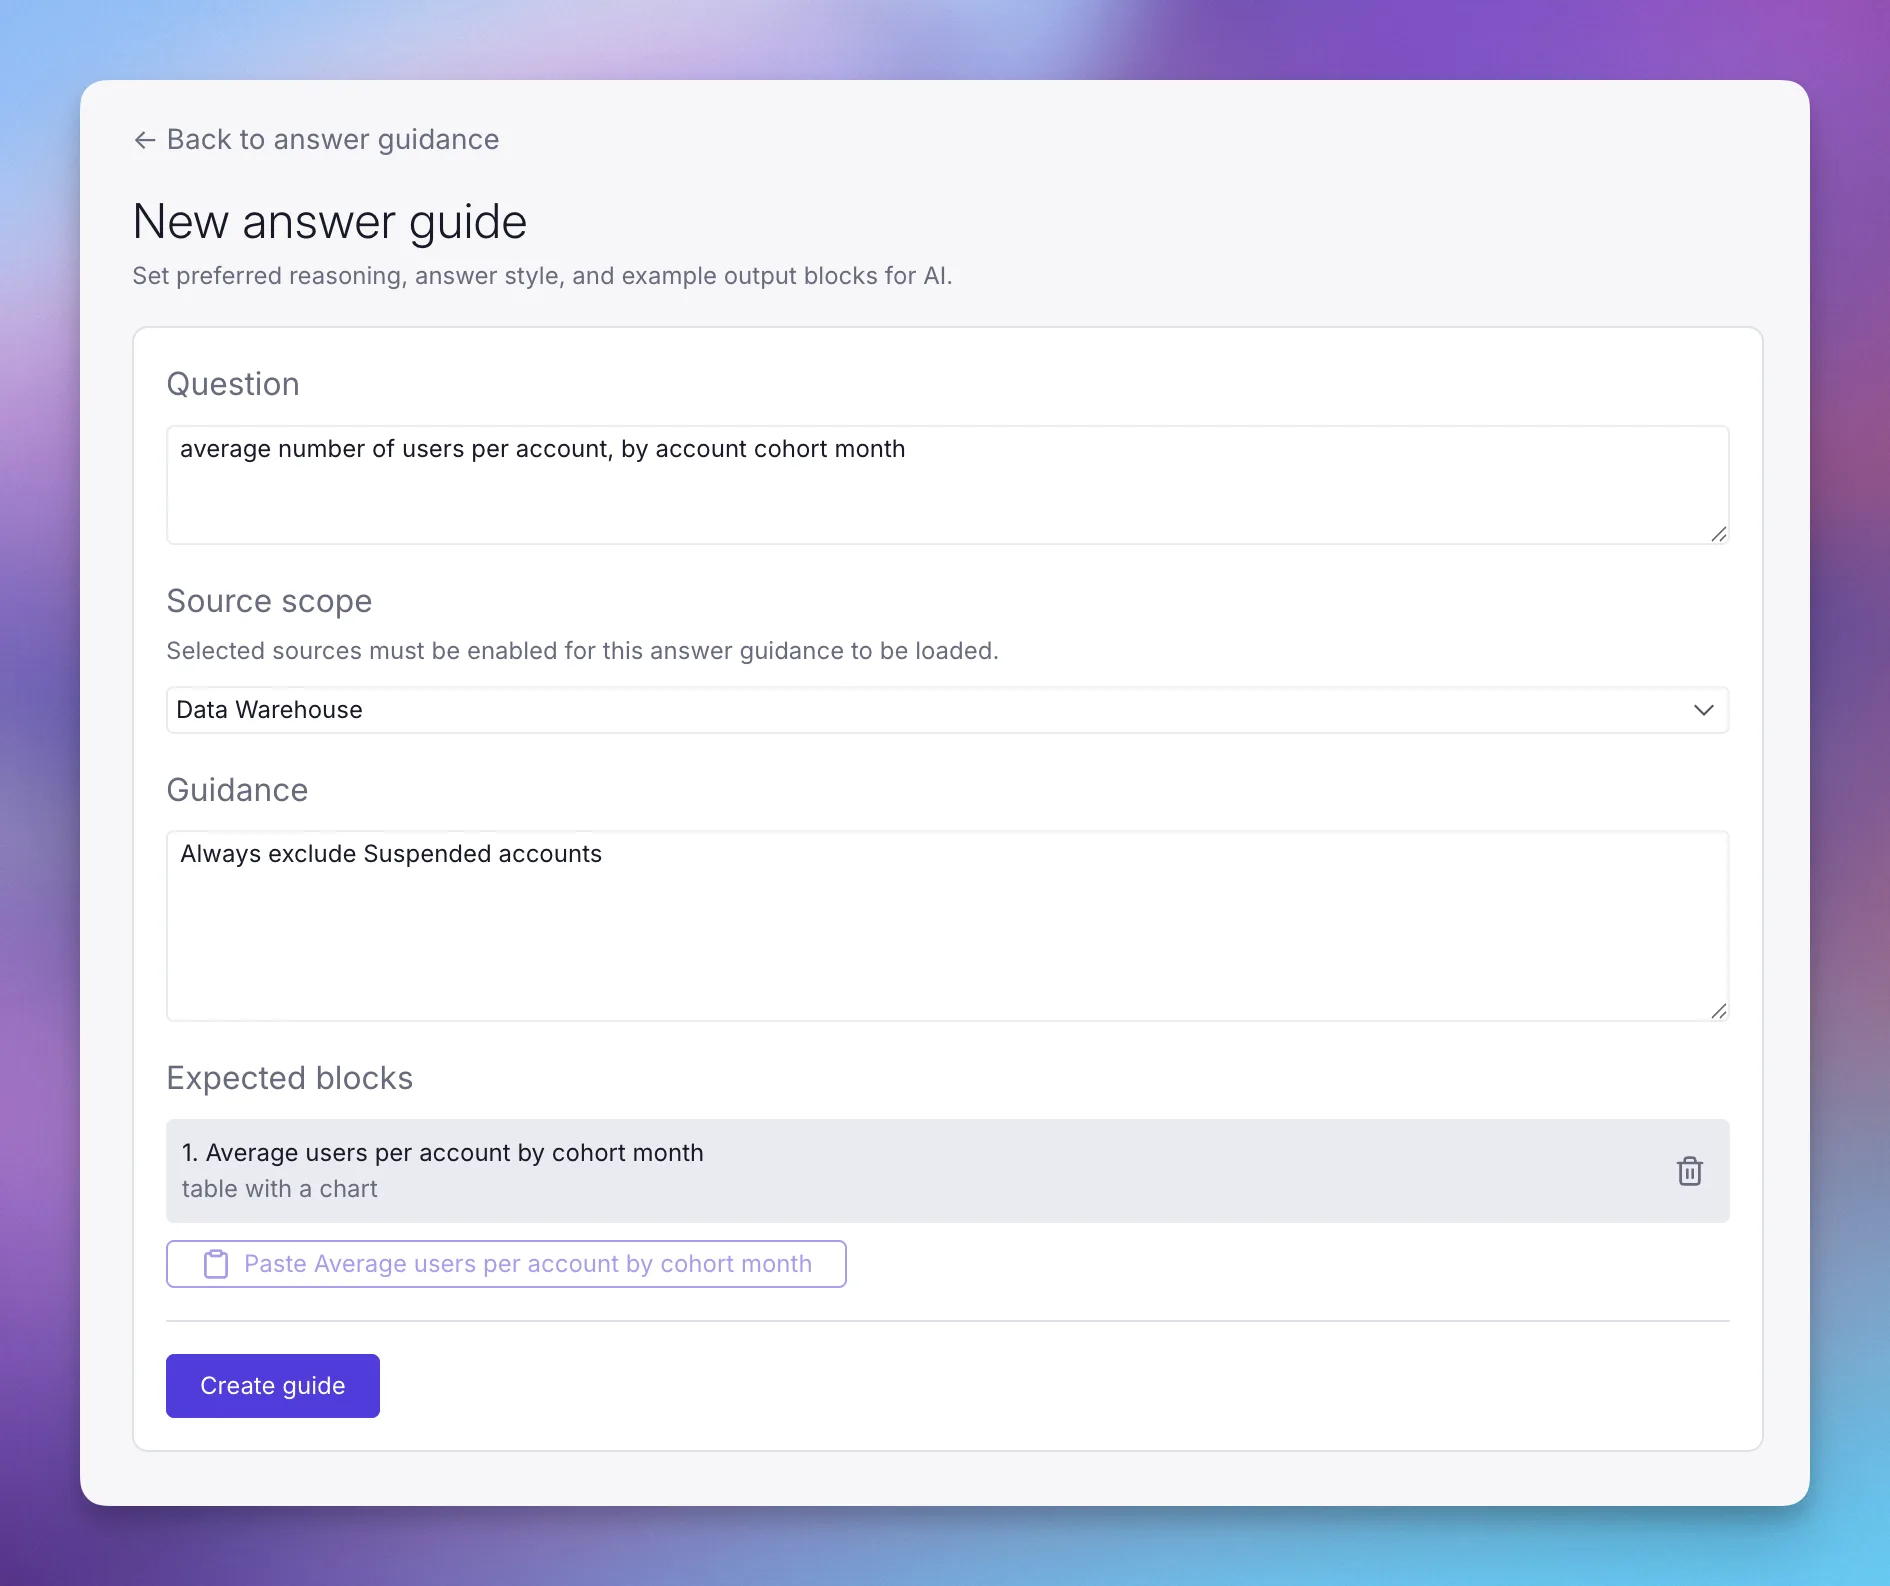Click the Question section label
The height and width of the screenshot is (1586, 1890).
(x=233, y=384)
